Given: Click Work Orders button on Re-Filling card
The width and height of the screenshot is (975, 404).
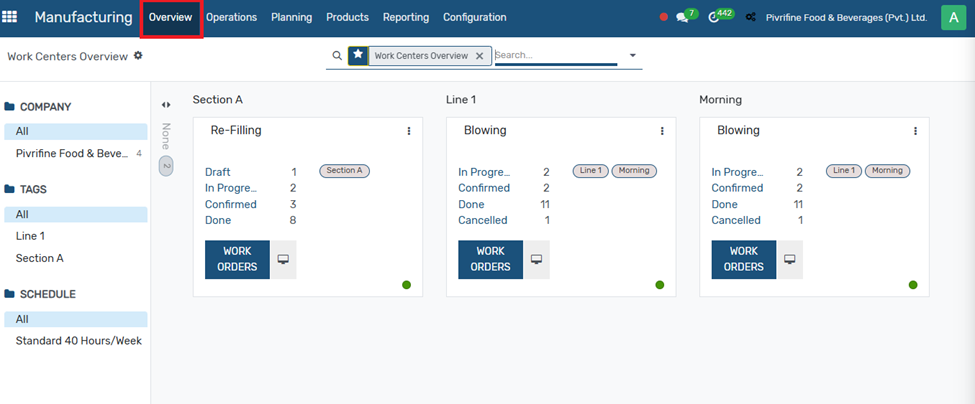Looking at the screenshot, I should pyautogui.click(x=237, y=259).
